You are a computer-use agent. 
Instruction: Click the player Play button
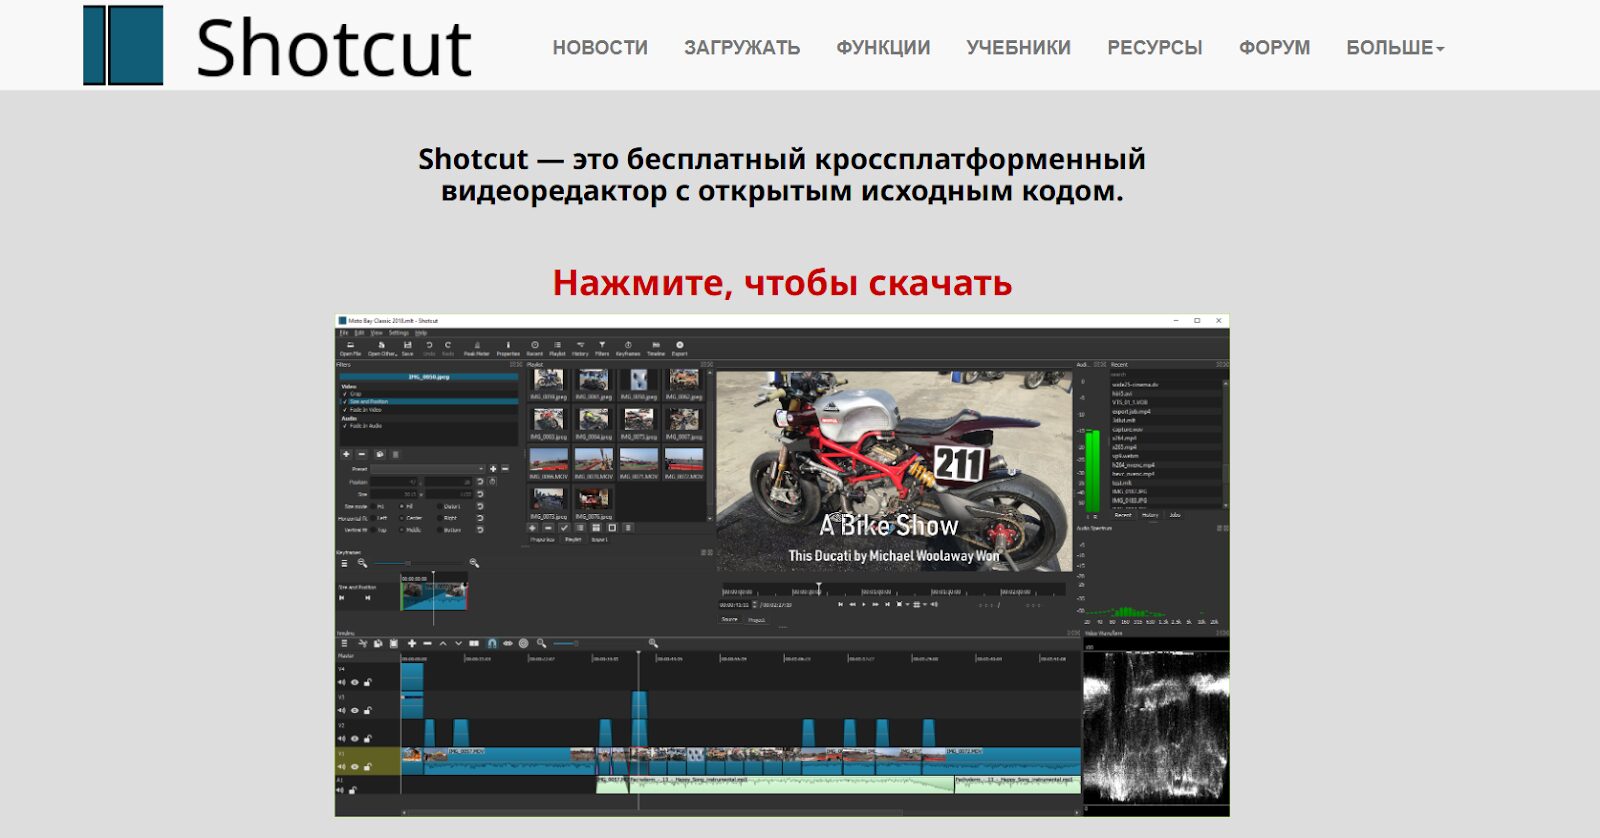(864, 604)
